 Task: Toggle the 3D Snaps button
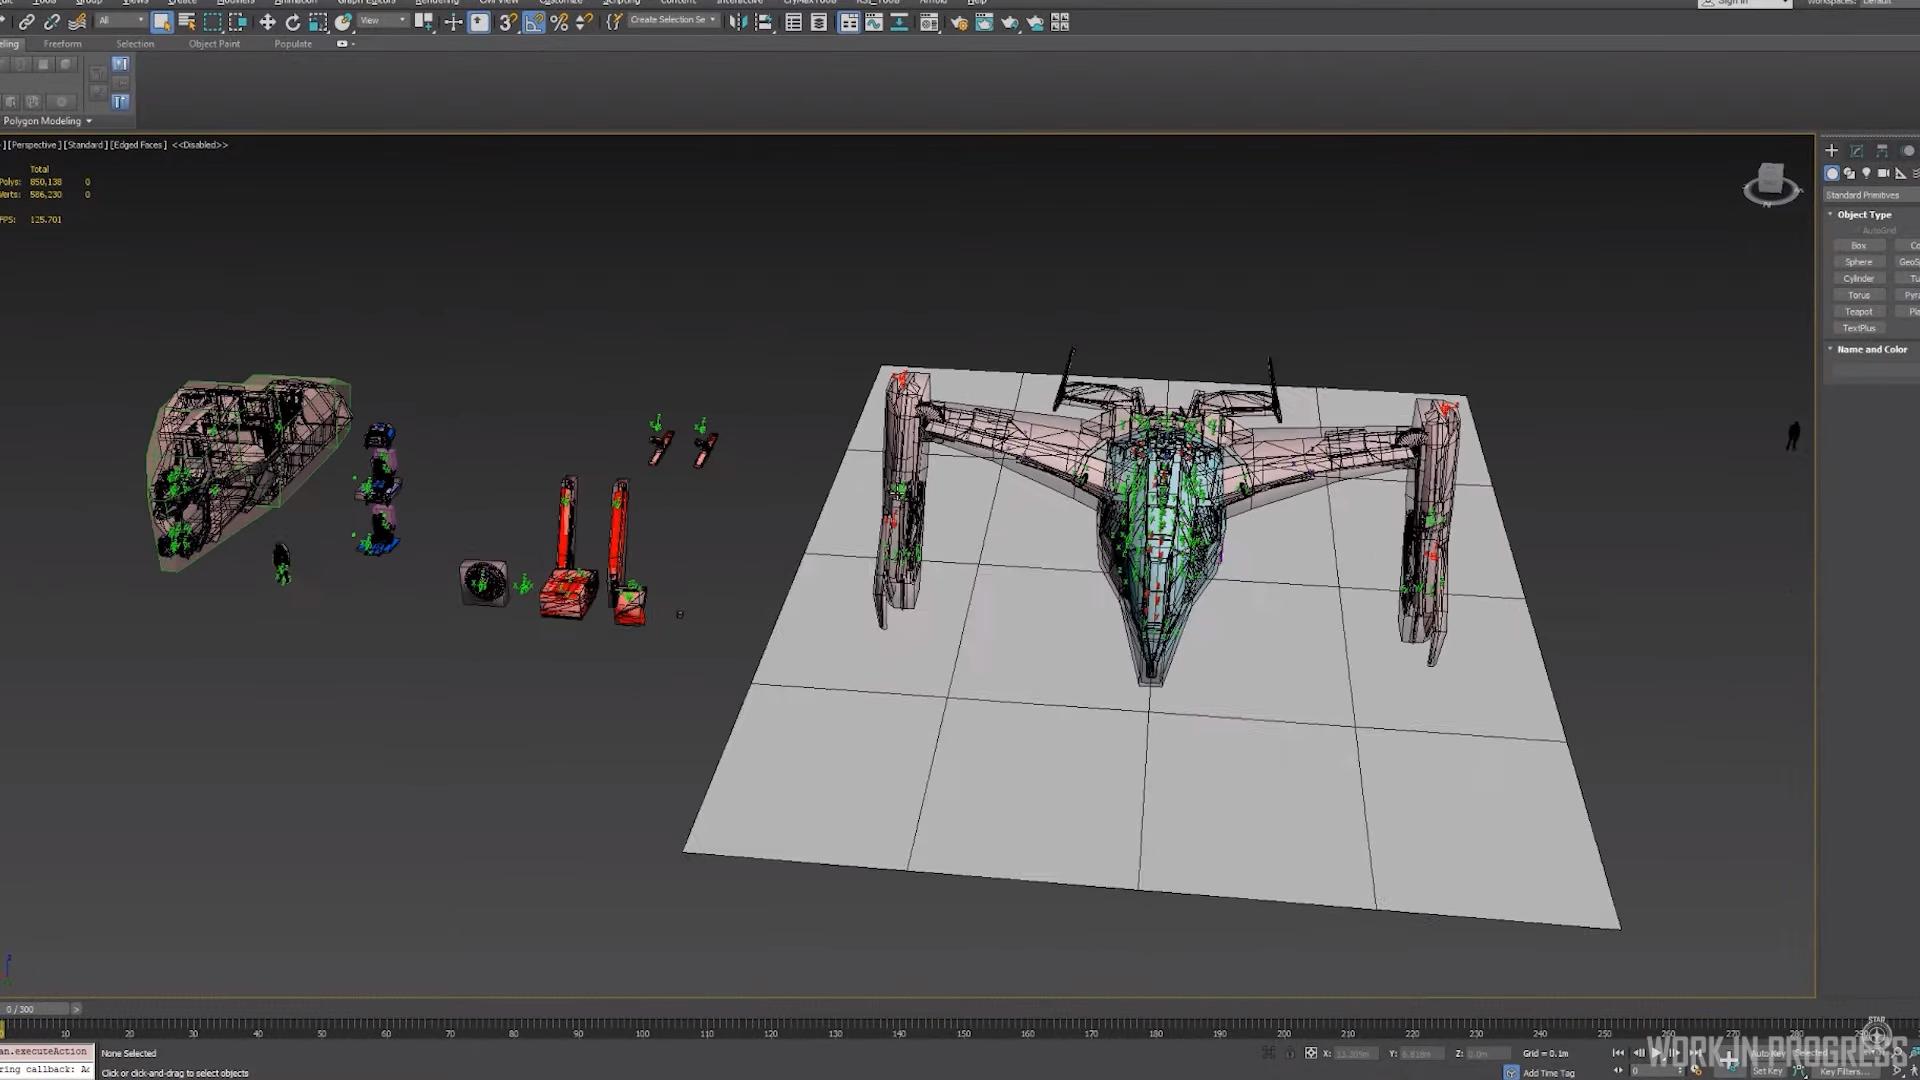(x=507, y=22)
